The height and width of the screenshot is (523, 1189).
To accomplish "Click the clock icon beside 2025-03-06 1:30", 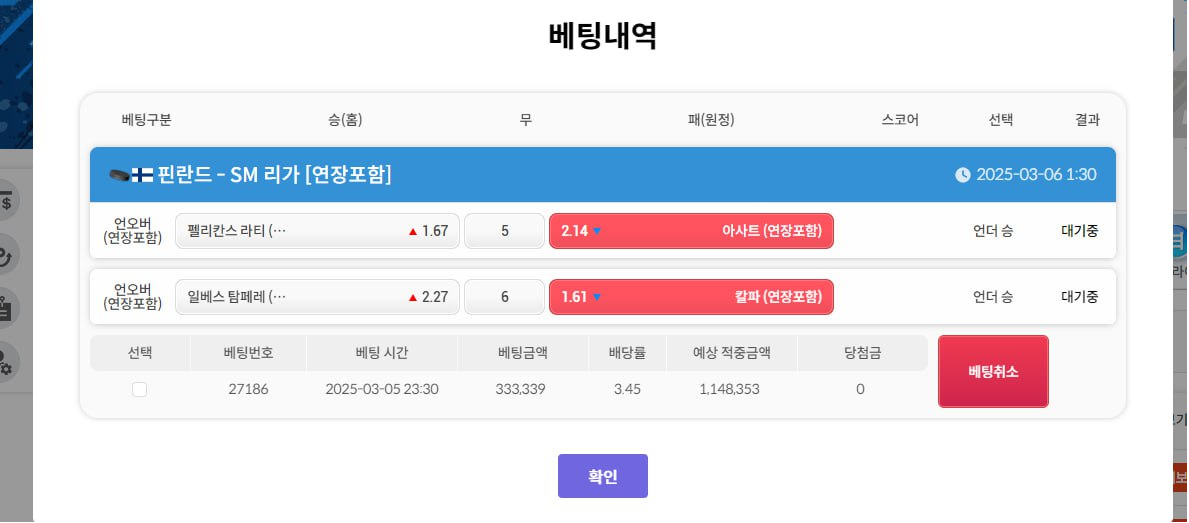I will 962,175.
